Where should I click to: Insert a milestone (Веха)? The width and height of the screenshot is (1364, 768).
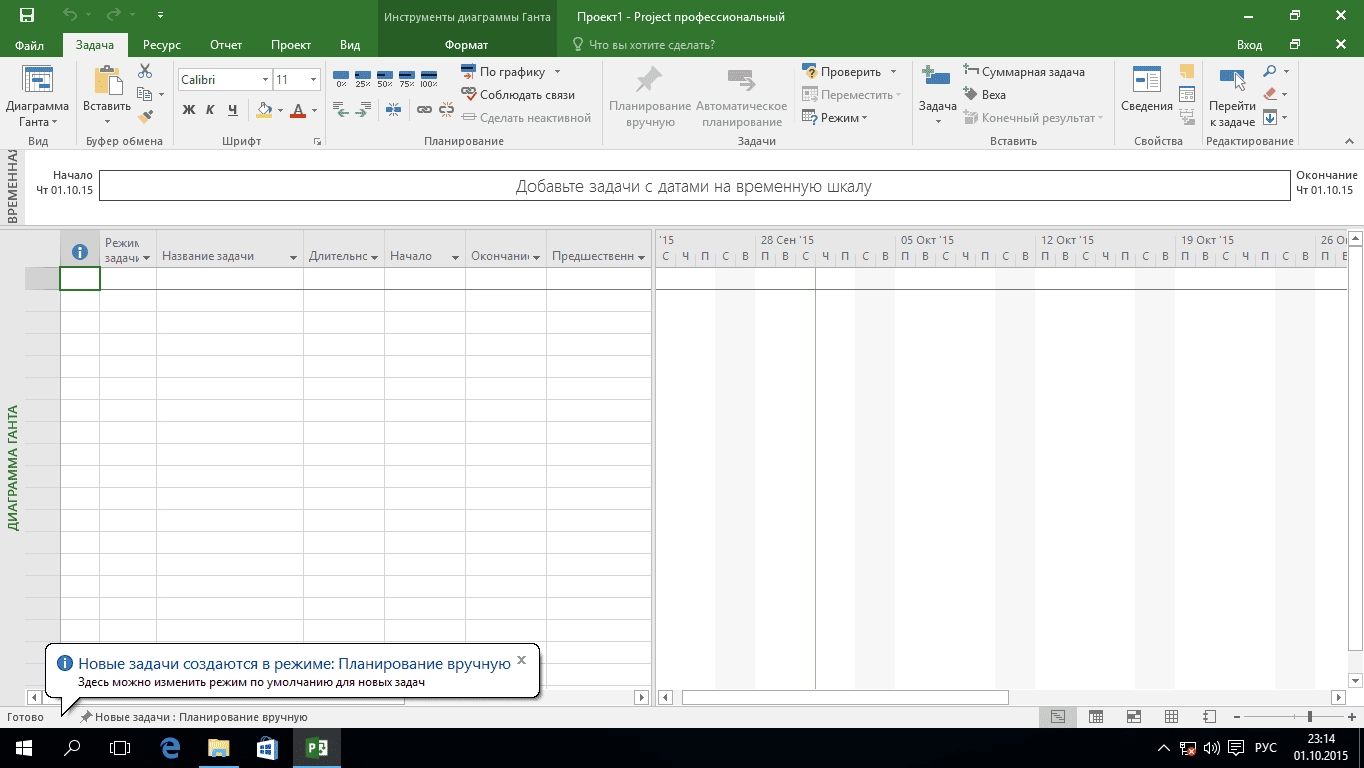tap(985, 95)
